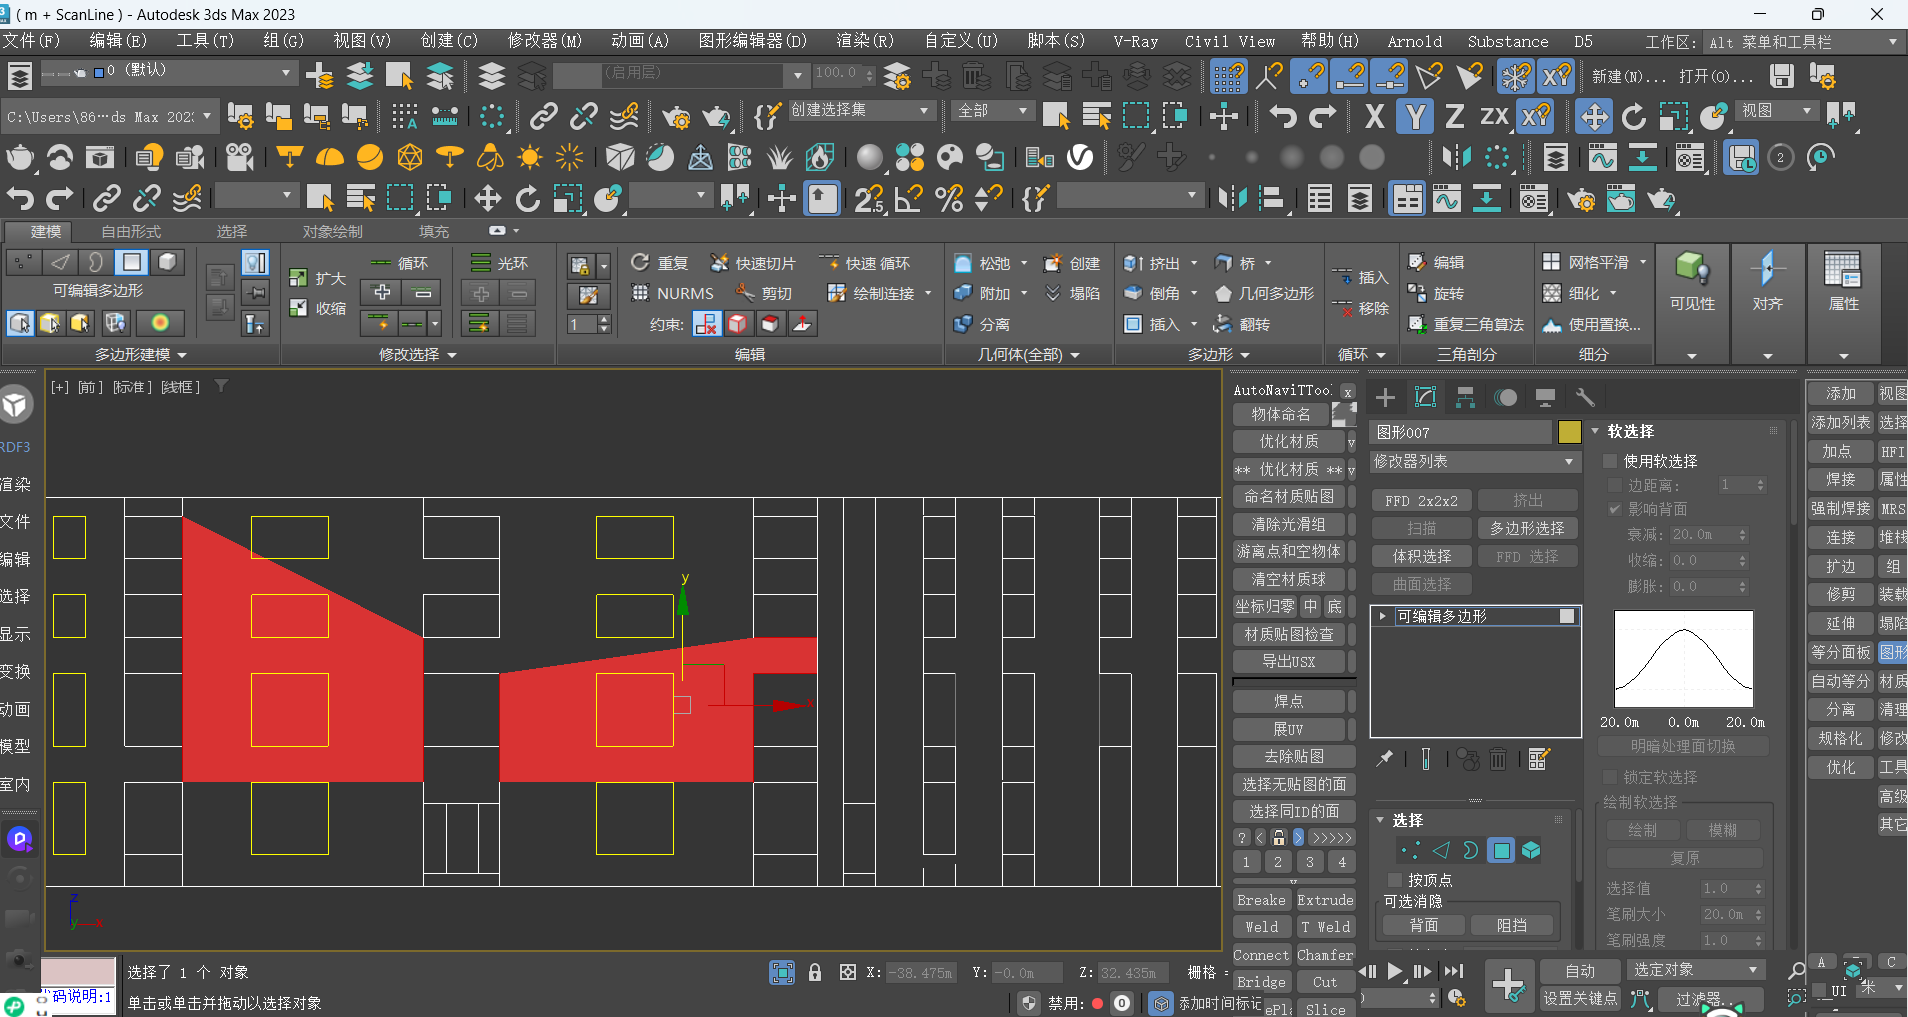
Task: Toggle Editable Poly modifier on/off box in stack
Action: pos(1567,616)
